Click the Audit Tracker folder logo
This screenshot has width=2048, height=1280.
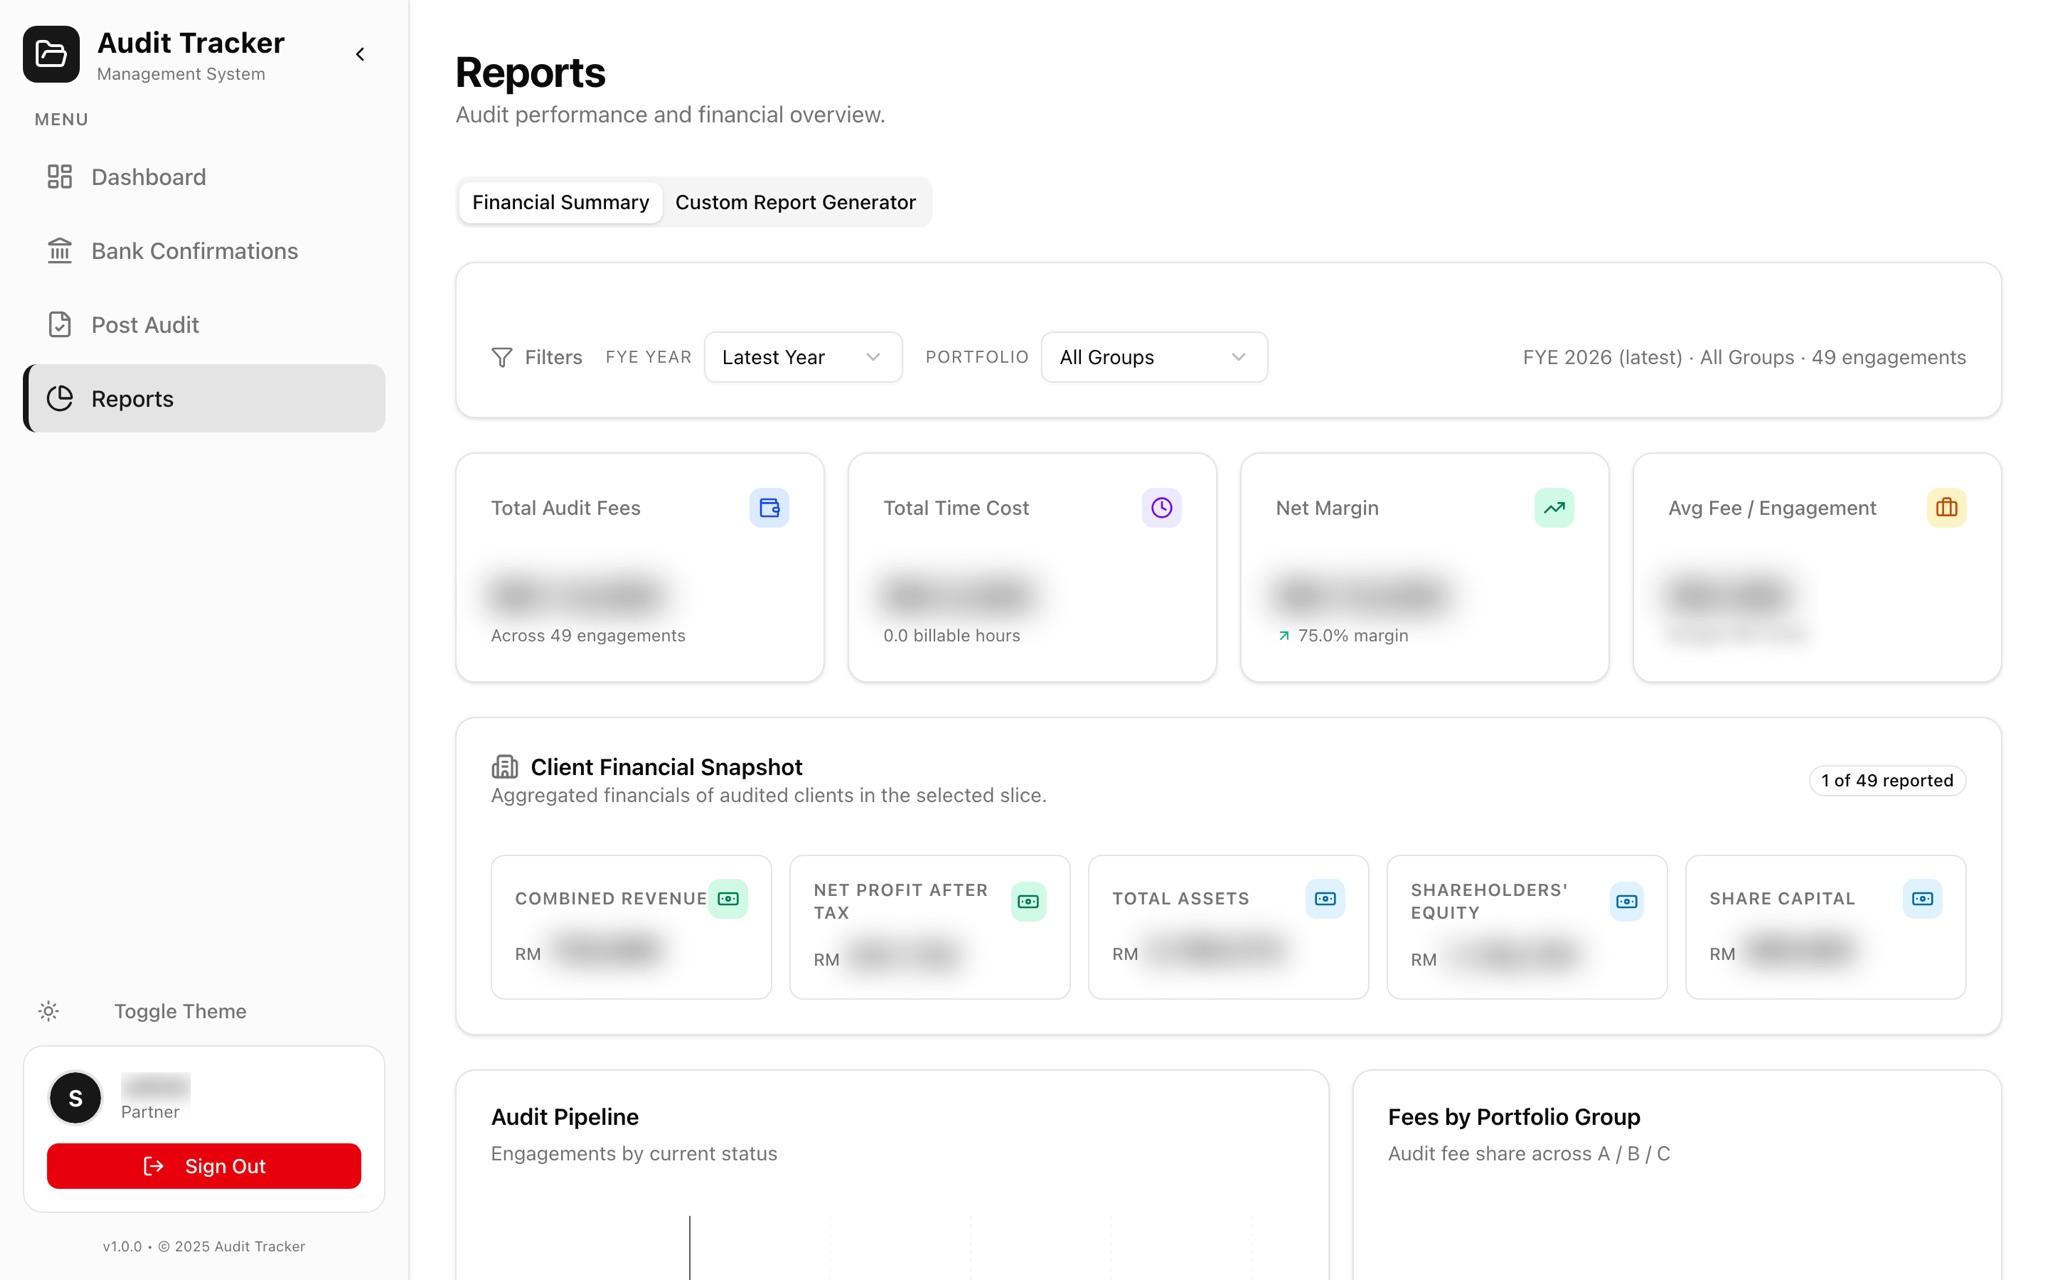pos(51,54)
